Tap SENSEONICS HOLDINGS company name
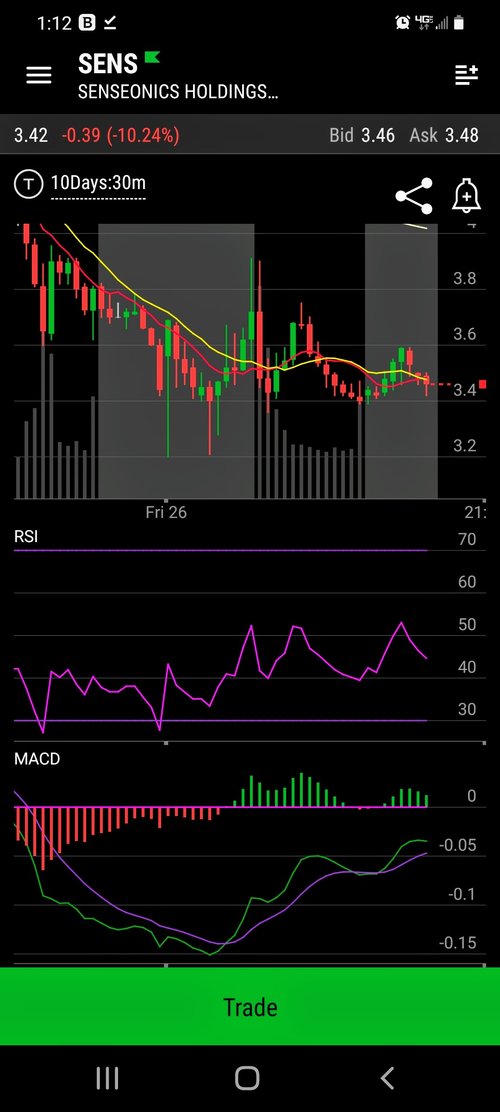500x1112 pixels. click(177, 92)
